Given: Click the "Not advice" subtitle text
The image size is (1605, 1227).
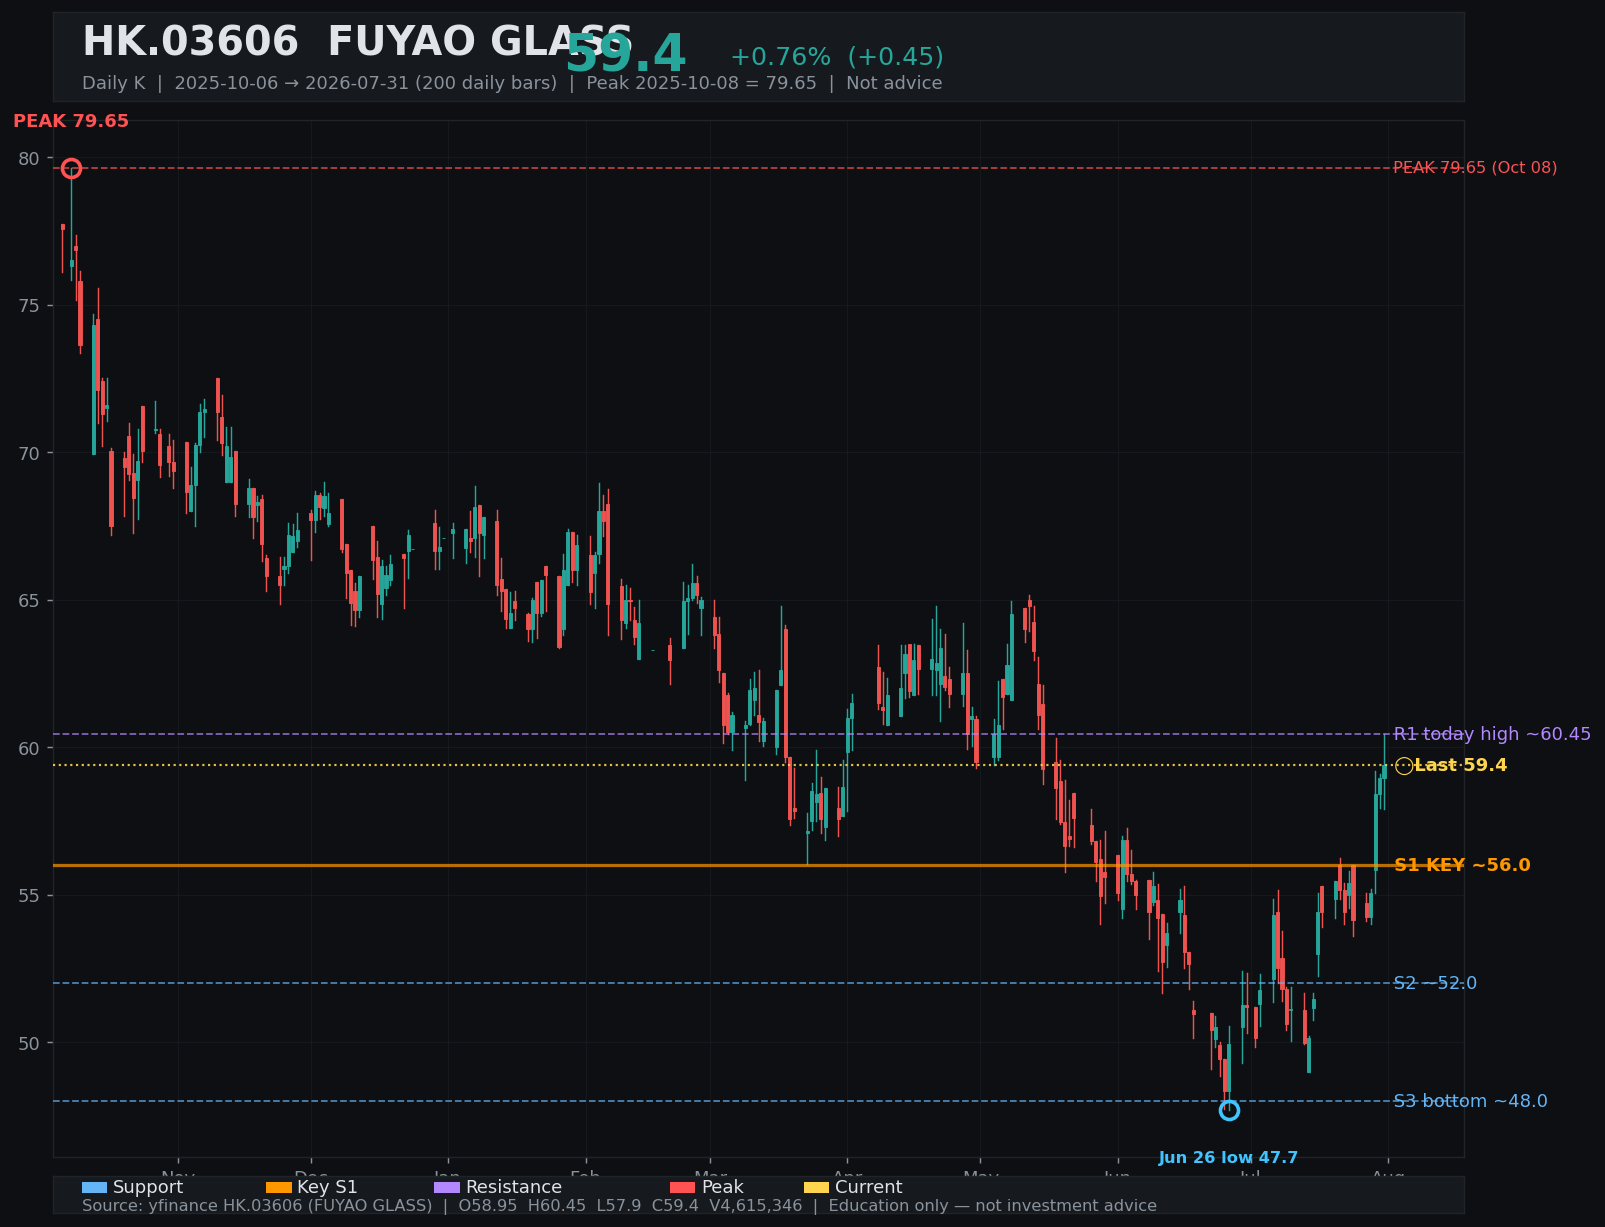Looking at the screenshot, I should coord(894,83).
